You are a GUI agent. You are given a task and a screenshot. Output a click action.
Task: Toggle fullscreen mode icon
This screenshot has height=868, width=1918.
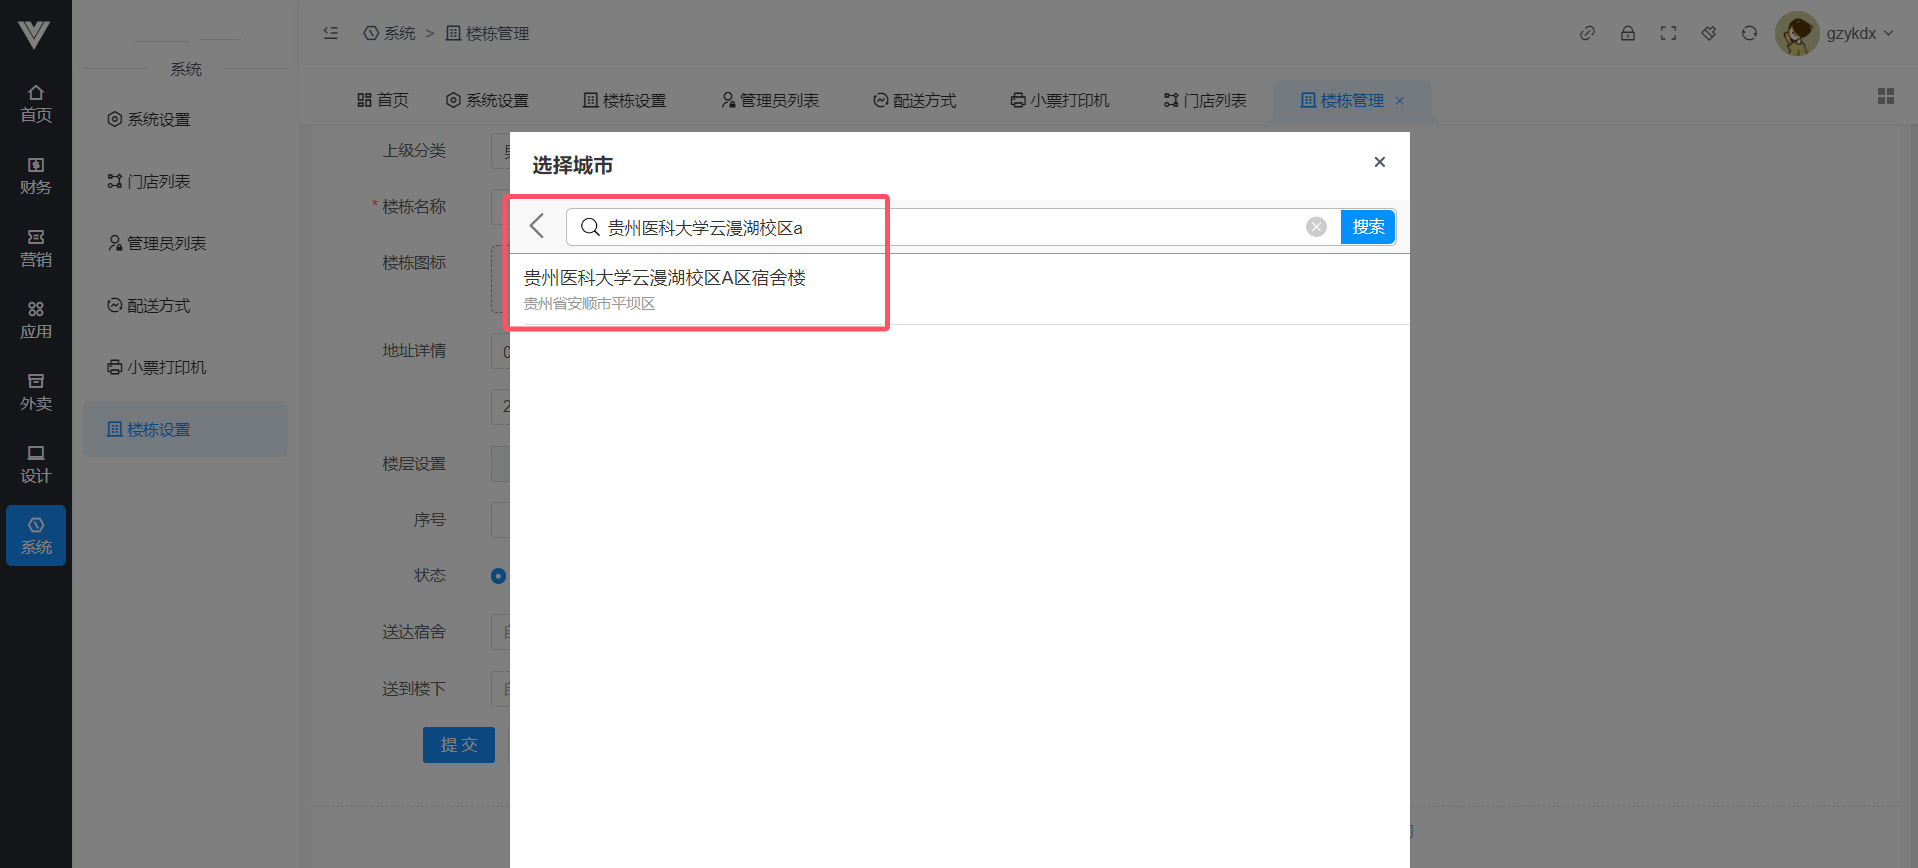tap(1668, 33)
